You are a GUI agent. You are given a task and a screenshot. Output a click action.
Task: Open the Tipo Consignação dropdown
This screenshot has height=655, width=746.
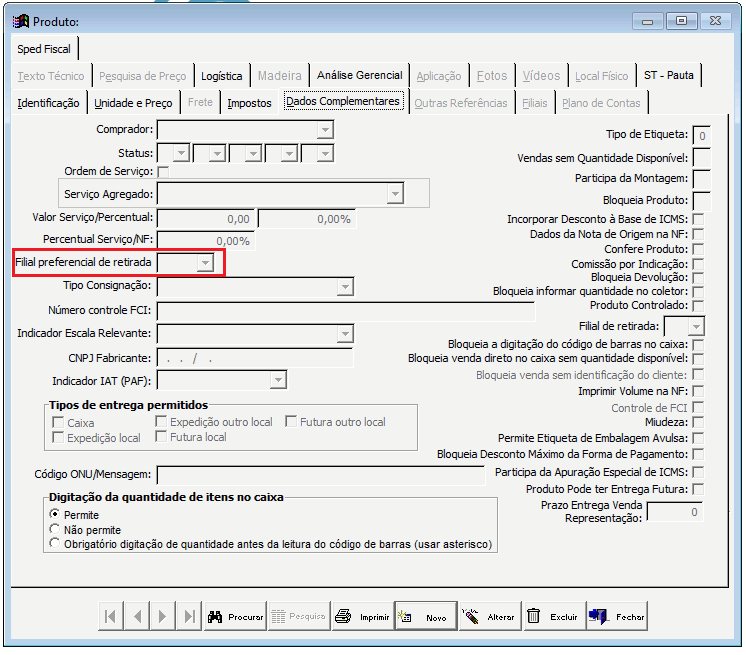click(x=345, y=287)
